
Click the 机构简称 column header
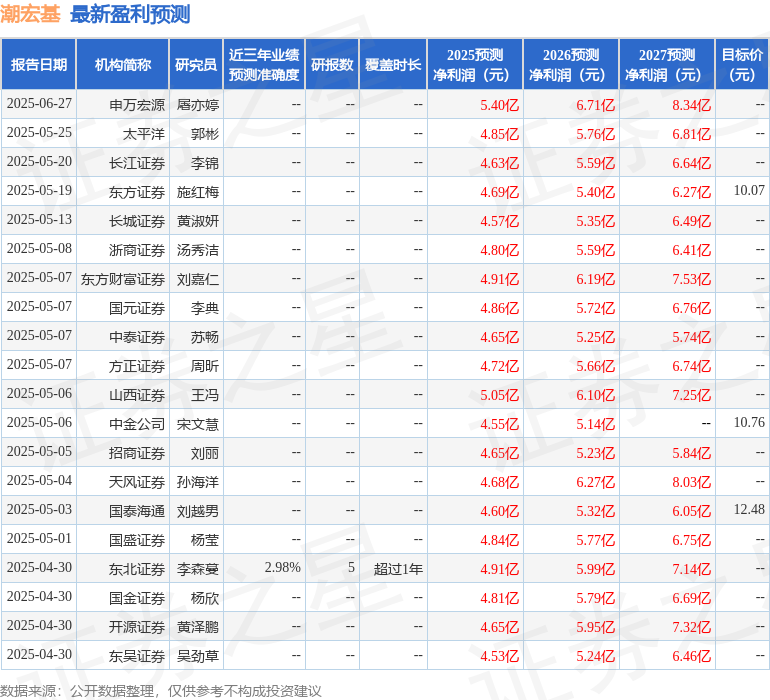pos(123,65)
